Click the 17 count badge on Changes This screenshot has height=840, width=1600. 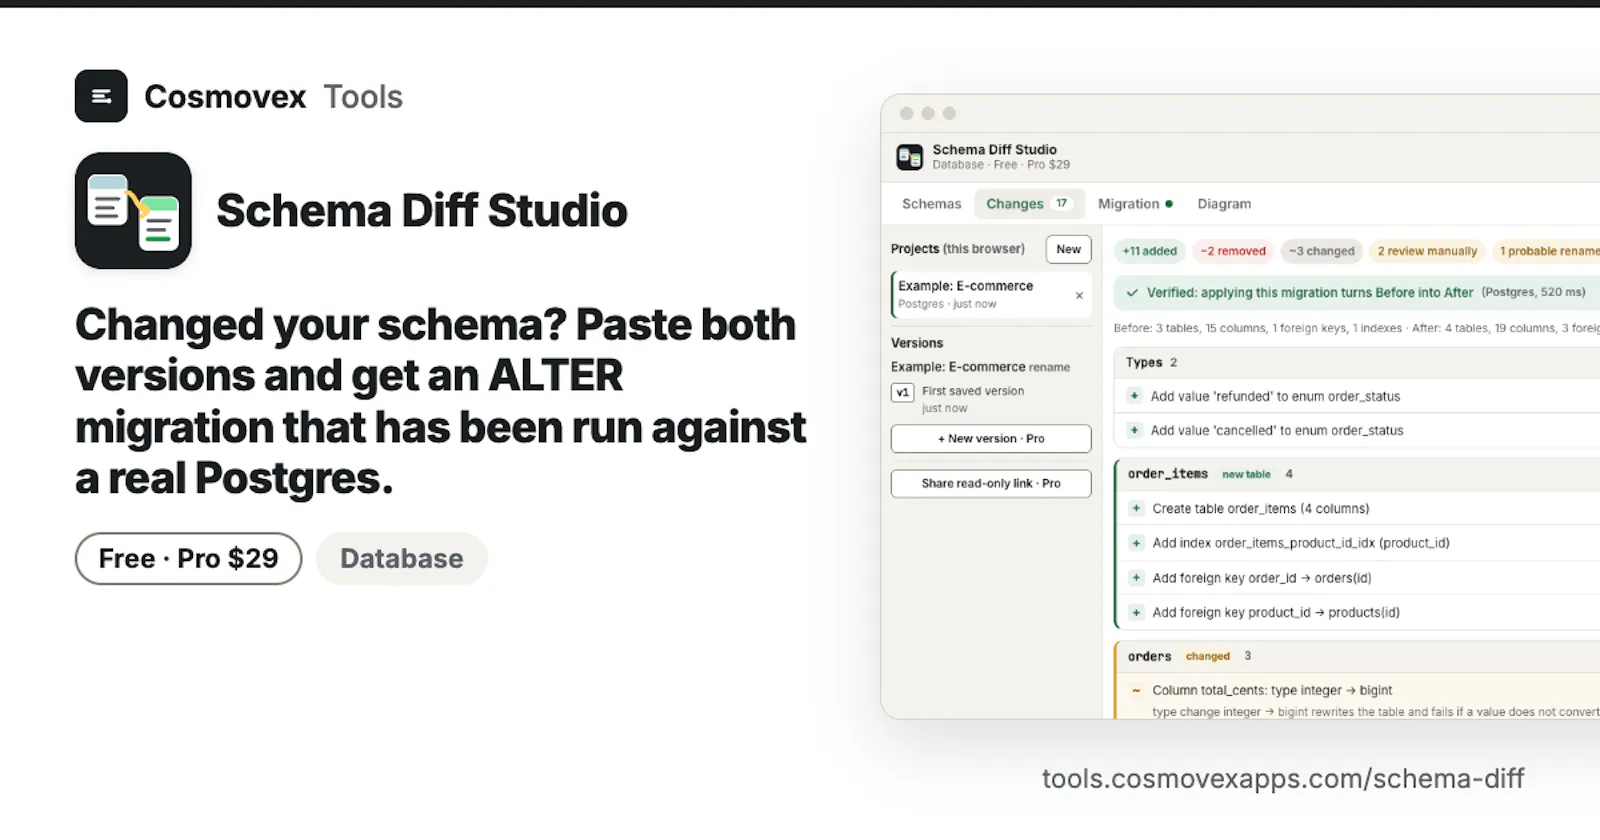coord(1061,204)
